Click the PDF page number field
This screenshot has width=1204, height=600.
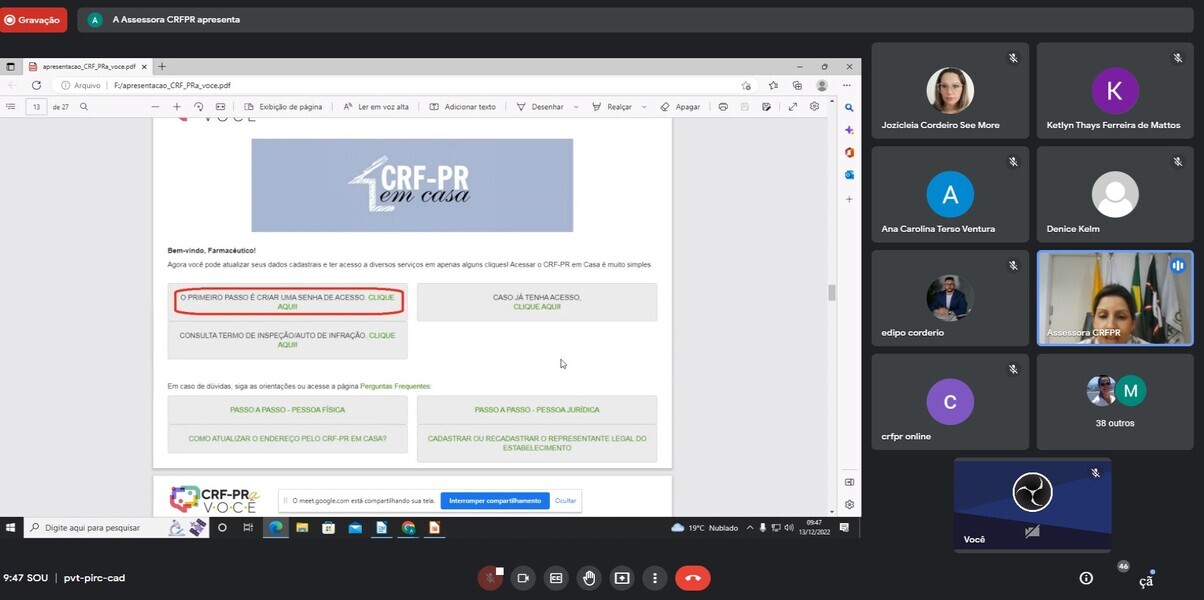(36, 107)
